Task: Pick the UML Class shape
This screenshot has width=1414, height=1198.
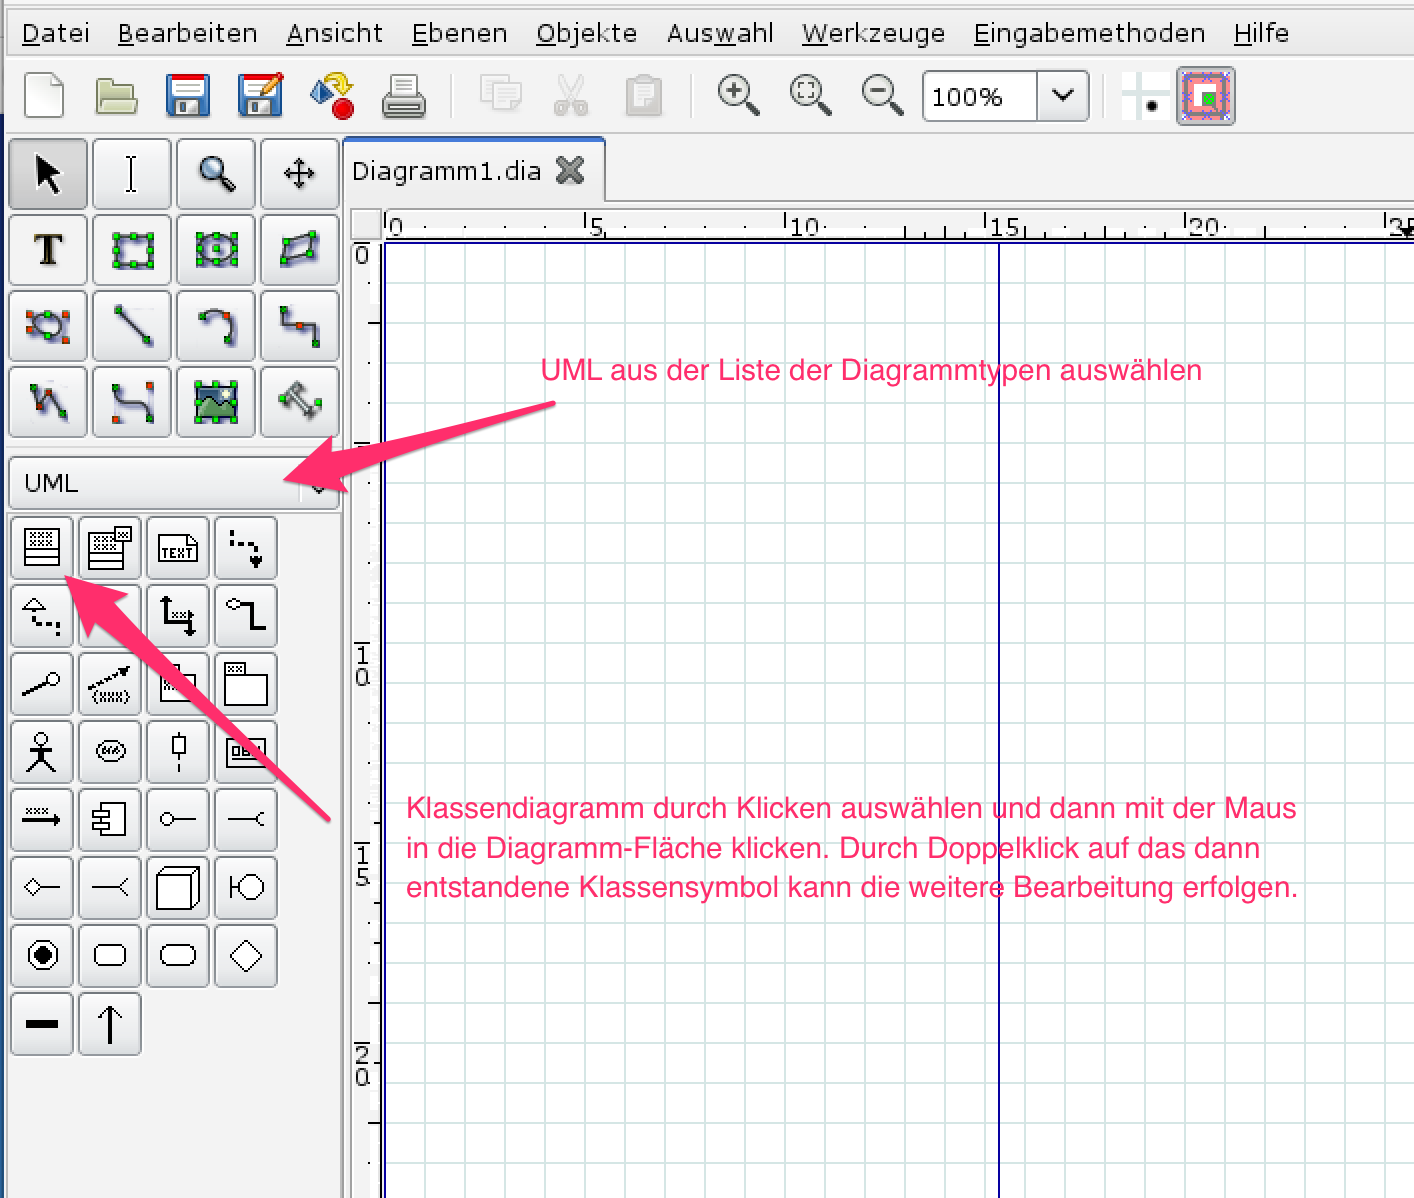Action: 42,547
